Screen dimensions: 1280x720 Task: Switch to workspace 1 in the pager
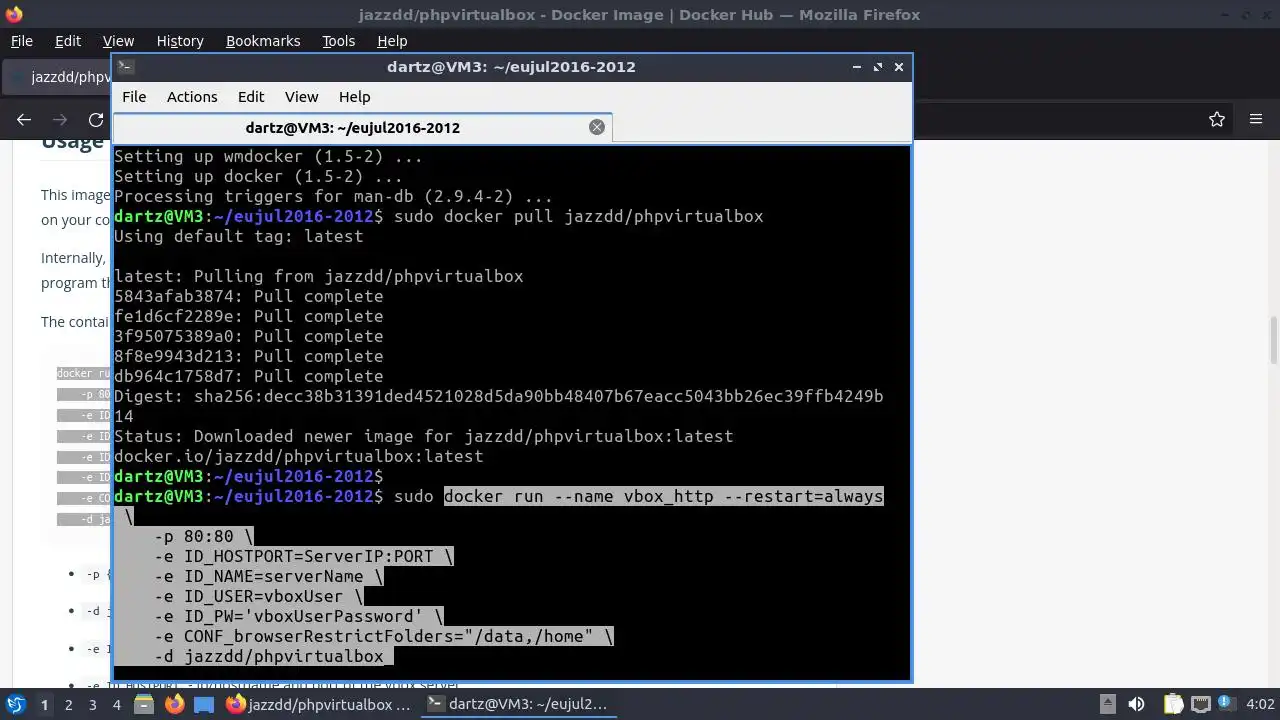(x=44, y=704)
